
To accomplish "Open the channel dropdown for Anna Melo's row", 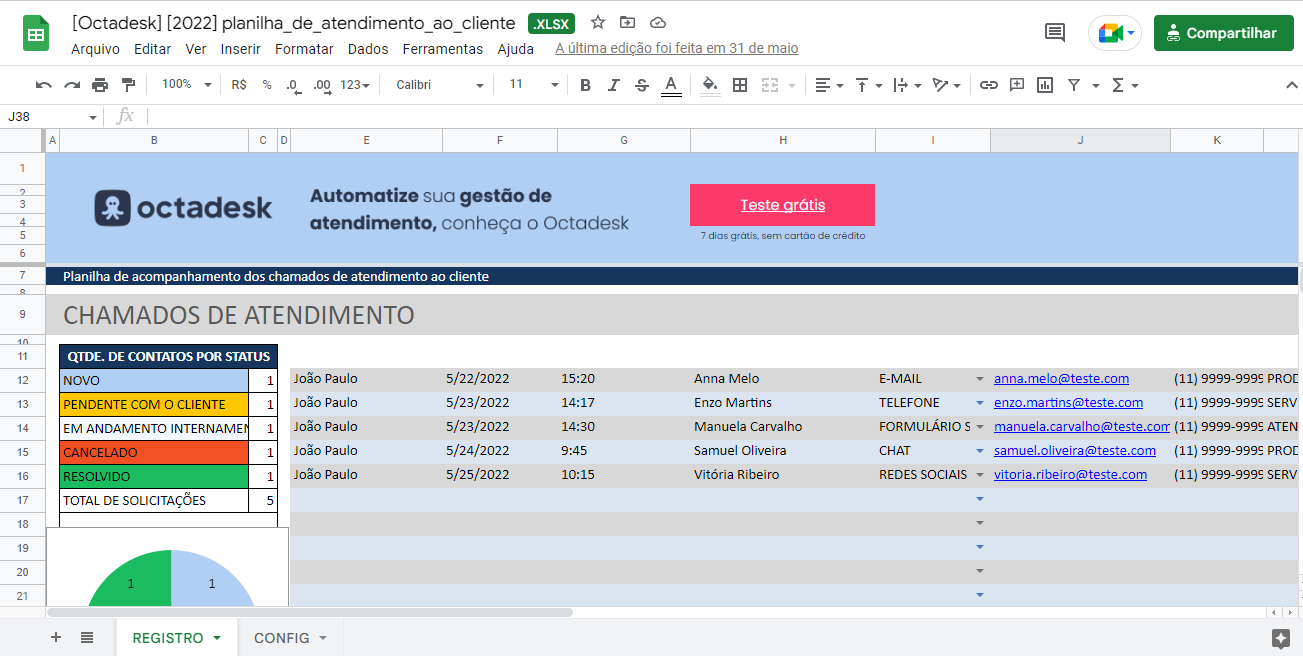I will tap(979, 378).
